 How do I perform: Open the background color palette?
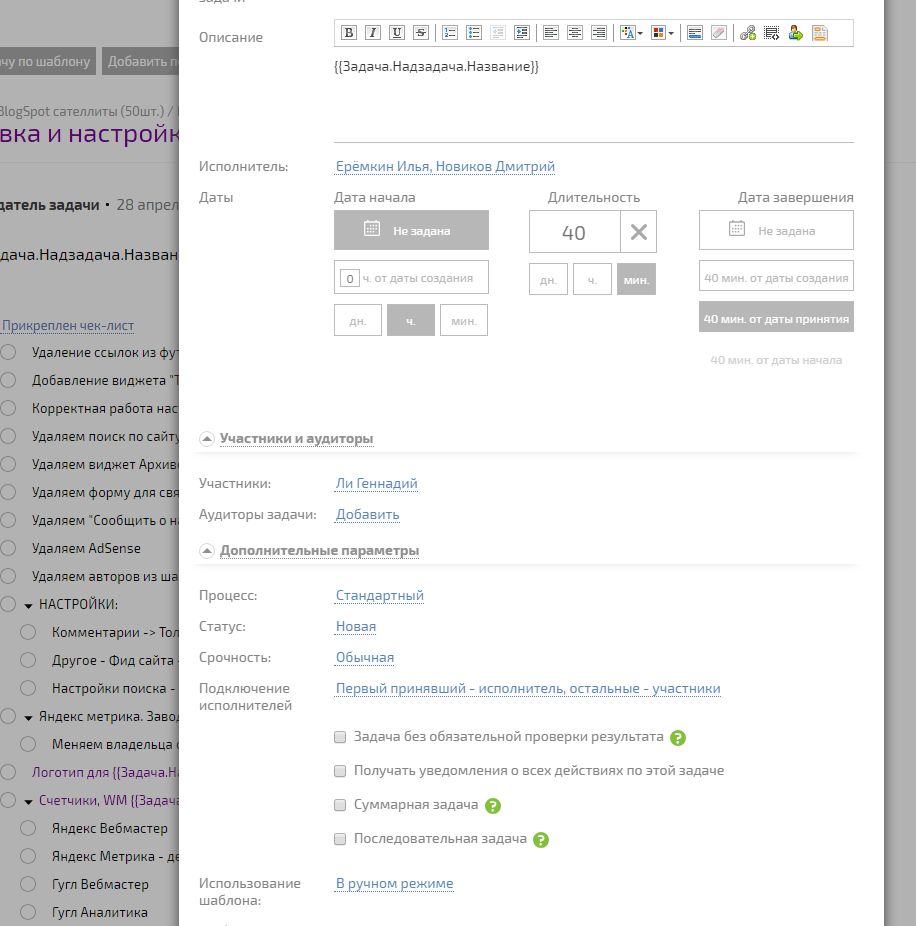click(662, 33)
